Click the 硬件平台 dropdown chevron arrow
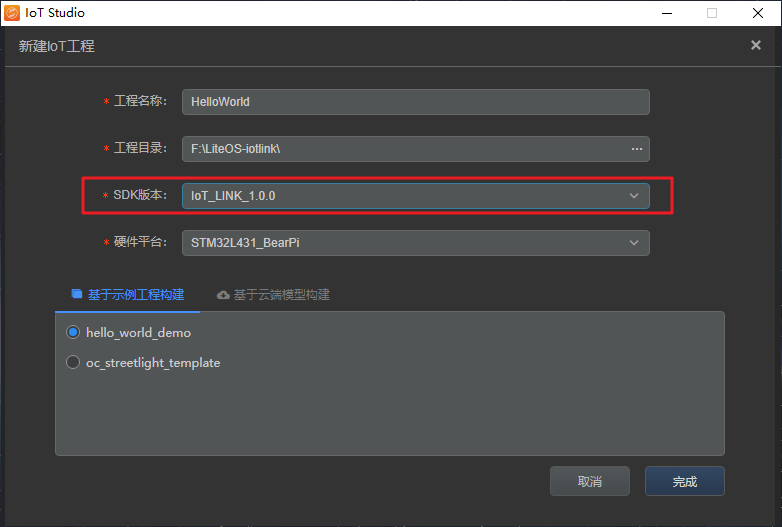This screenshot has width=782, height=527. coord(634,243)
